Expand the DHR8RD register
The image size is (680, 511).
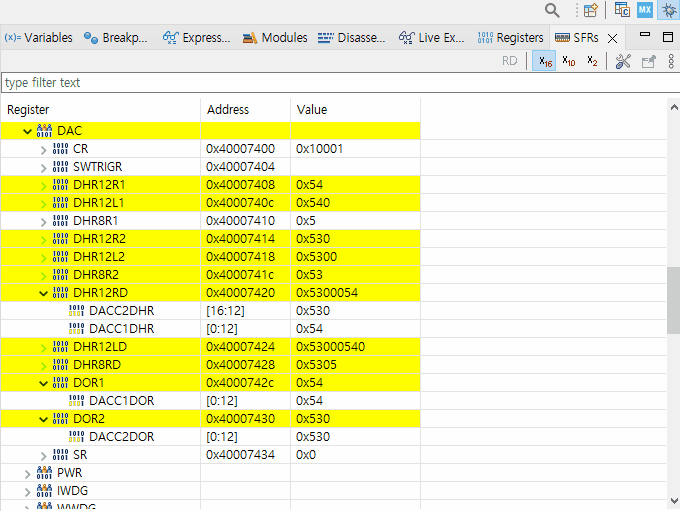pos(43,366)
